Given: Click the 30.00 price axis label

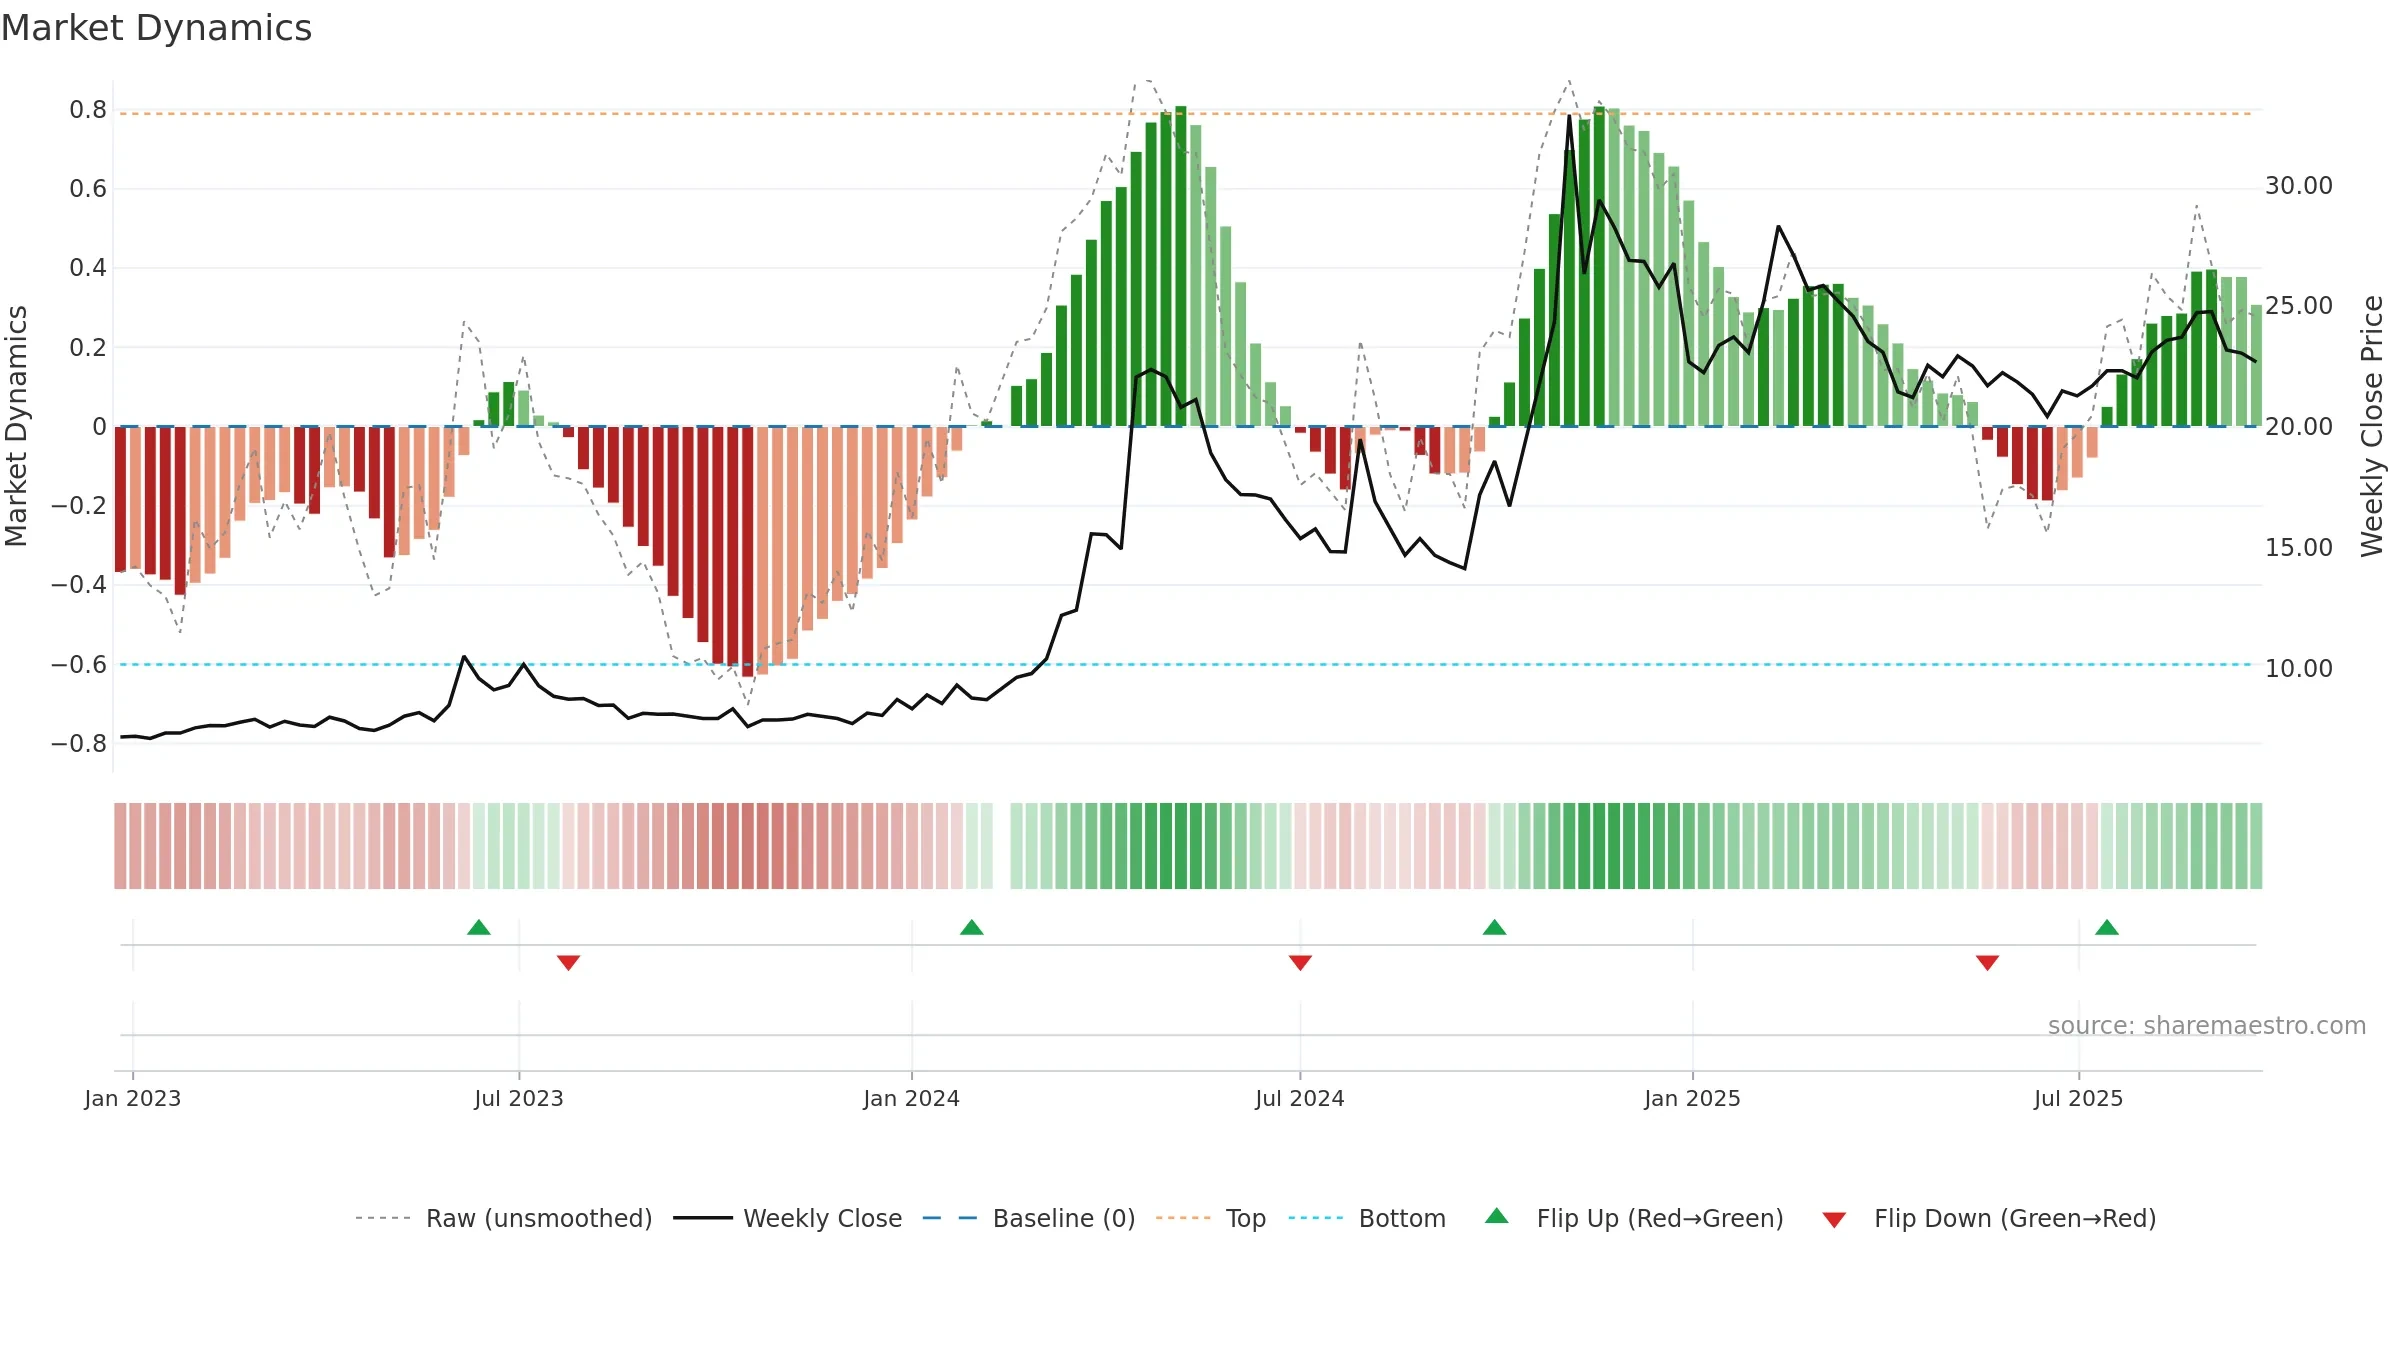Looking at the screenshot, I should coord(2299,186).
